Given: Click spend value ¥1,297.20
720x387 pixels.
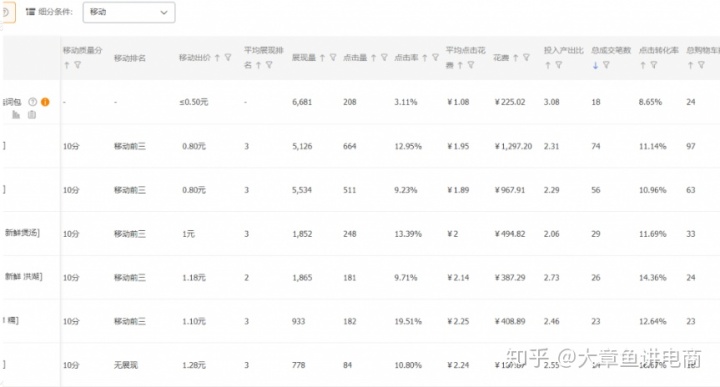Looking at the screenshot, I should point(513,146).
